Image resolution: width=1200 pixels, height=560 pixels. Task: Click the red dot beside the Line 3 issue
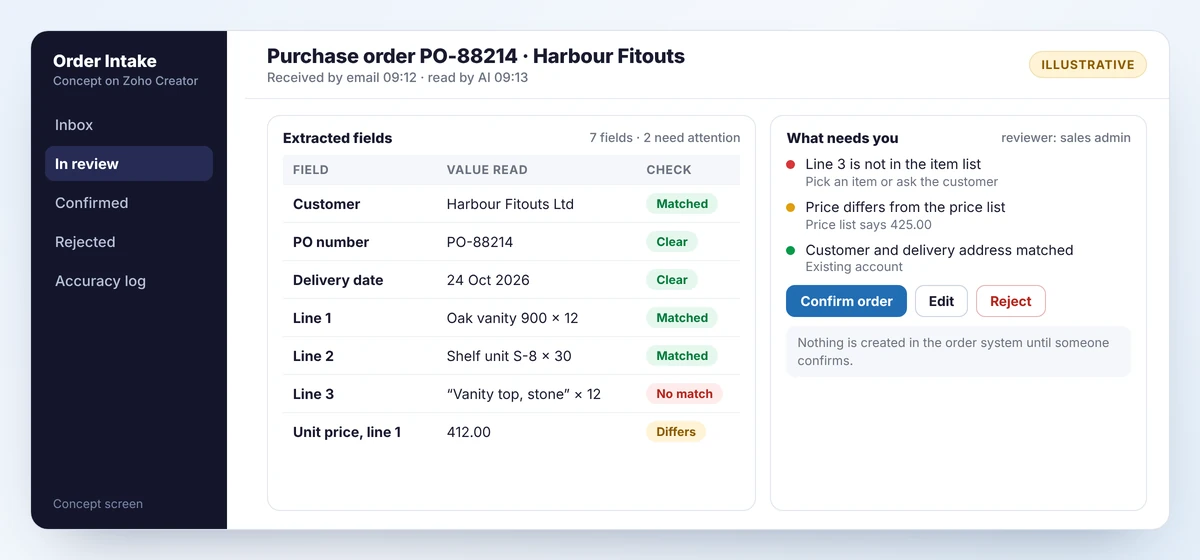click(791, 164)
